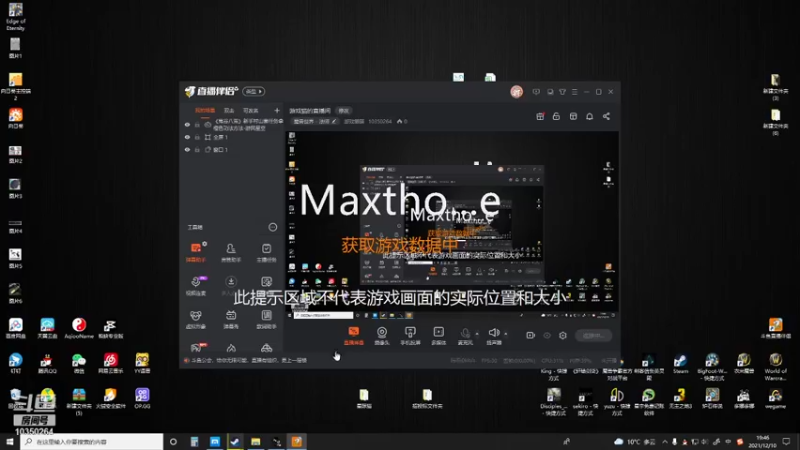Open the document-icon tool in the third toolbox row

pos(266,319)
